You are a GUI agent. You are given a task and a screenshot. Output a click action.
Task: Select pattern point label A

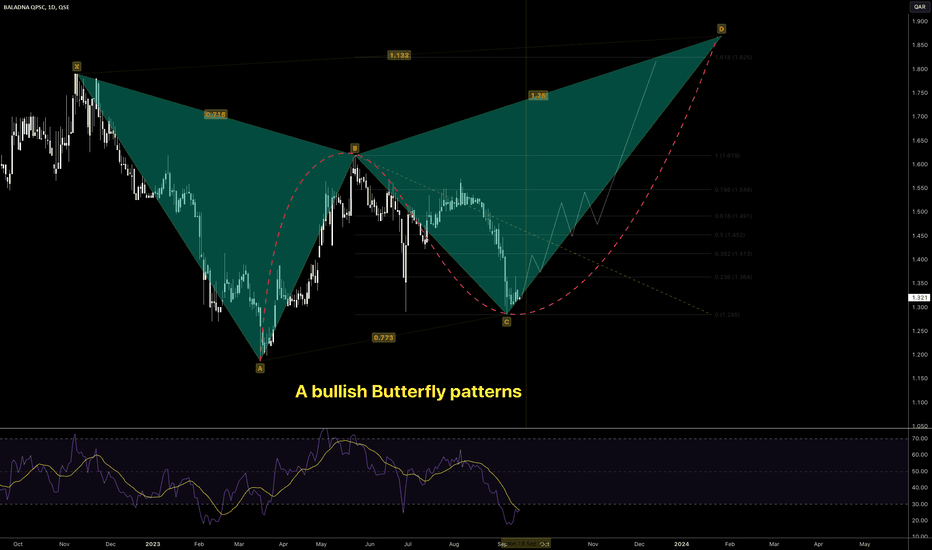pos(260,368)
